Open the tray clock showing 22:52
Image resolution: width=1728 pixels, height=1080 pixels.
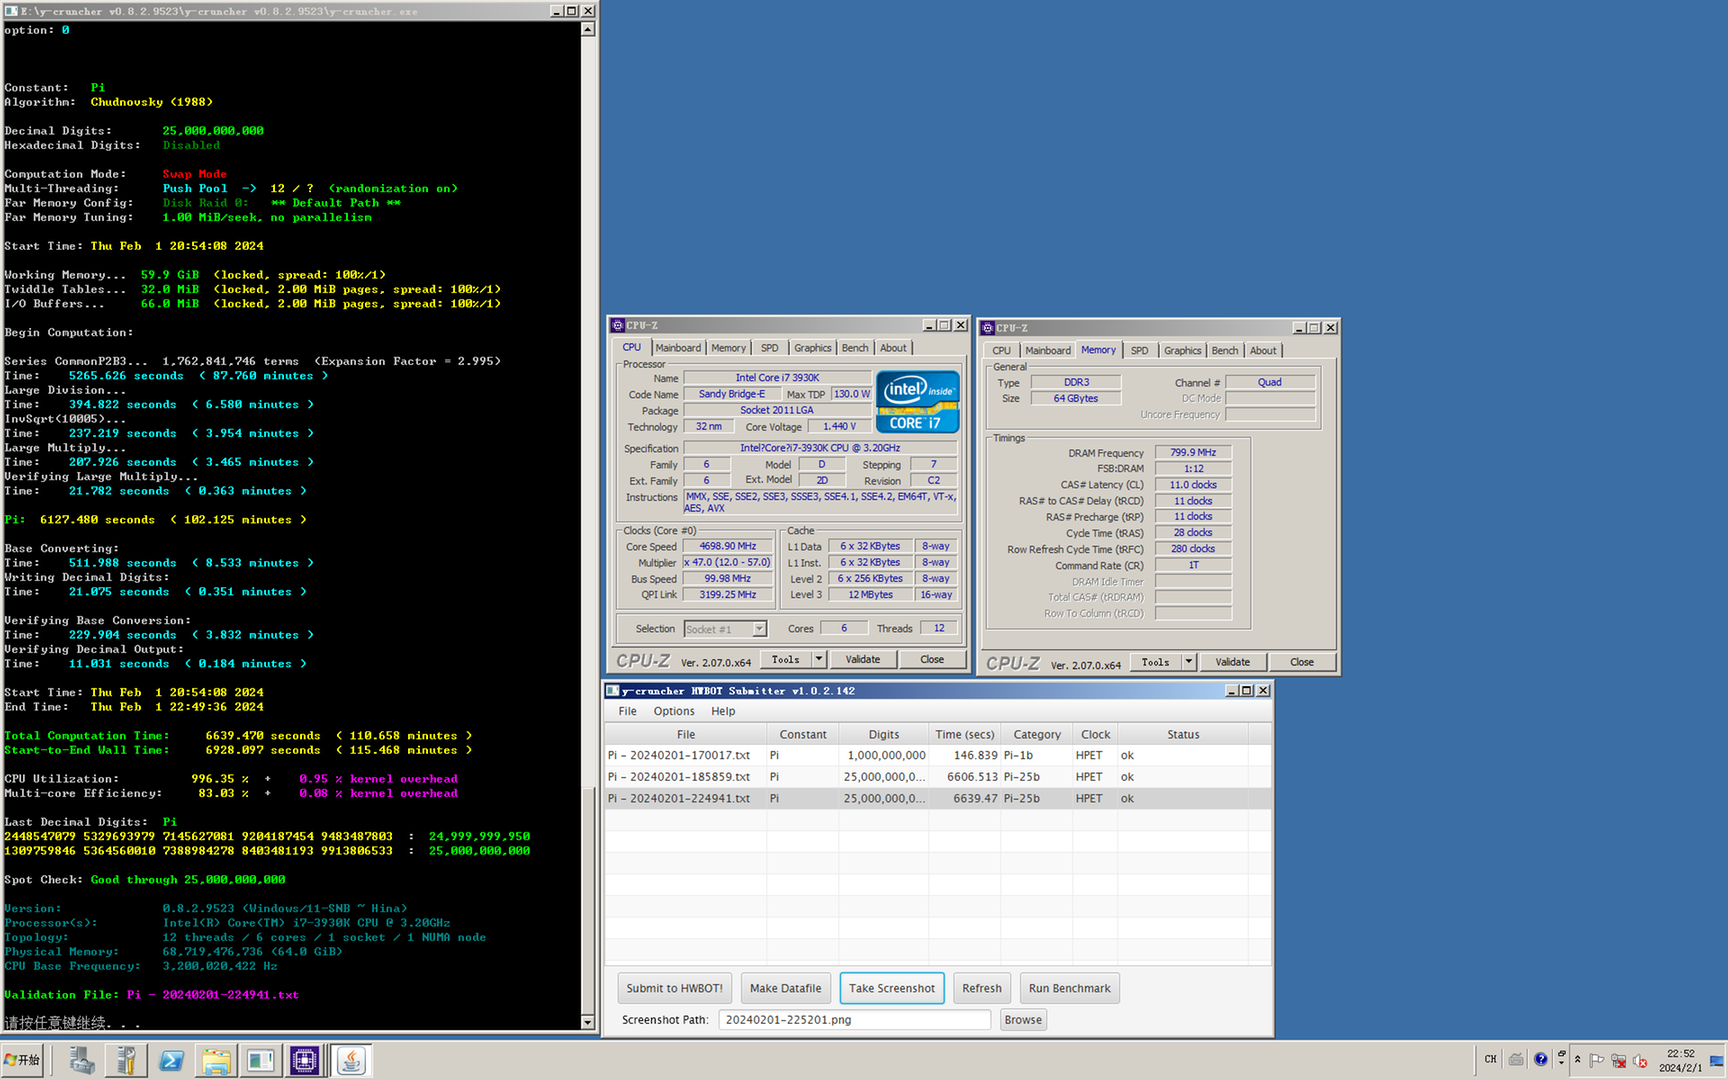coord(1680,1060)
